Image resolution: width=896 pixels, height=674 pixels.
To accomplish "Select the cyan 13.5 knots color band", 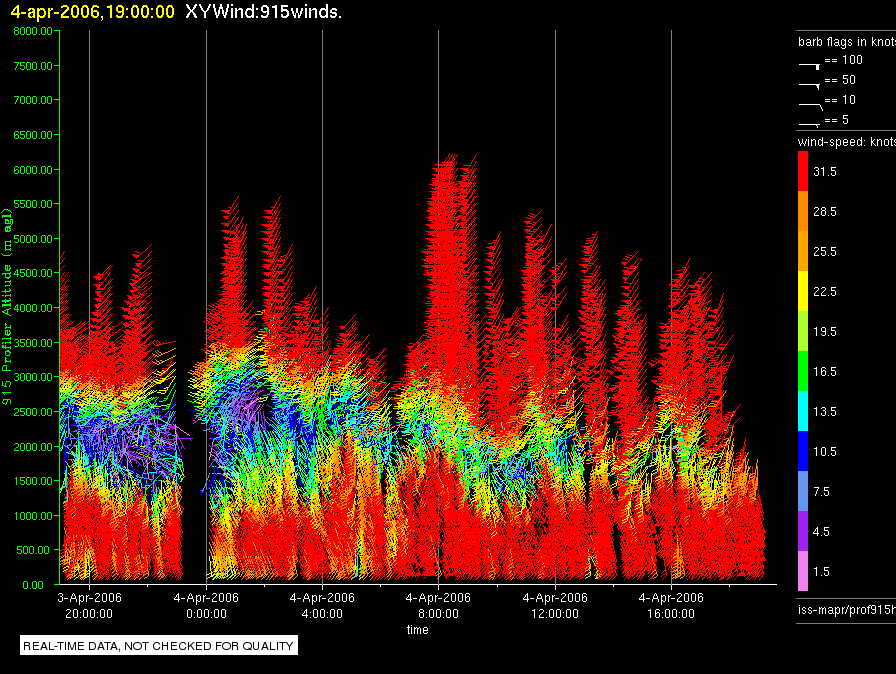I will pos(803,411).
